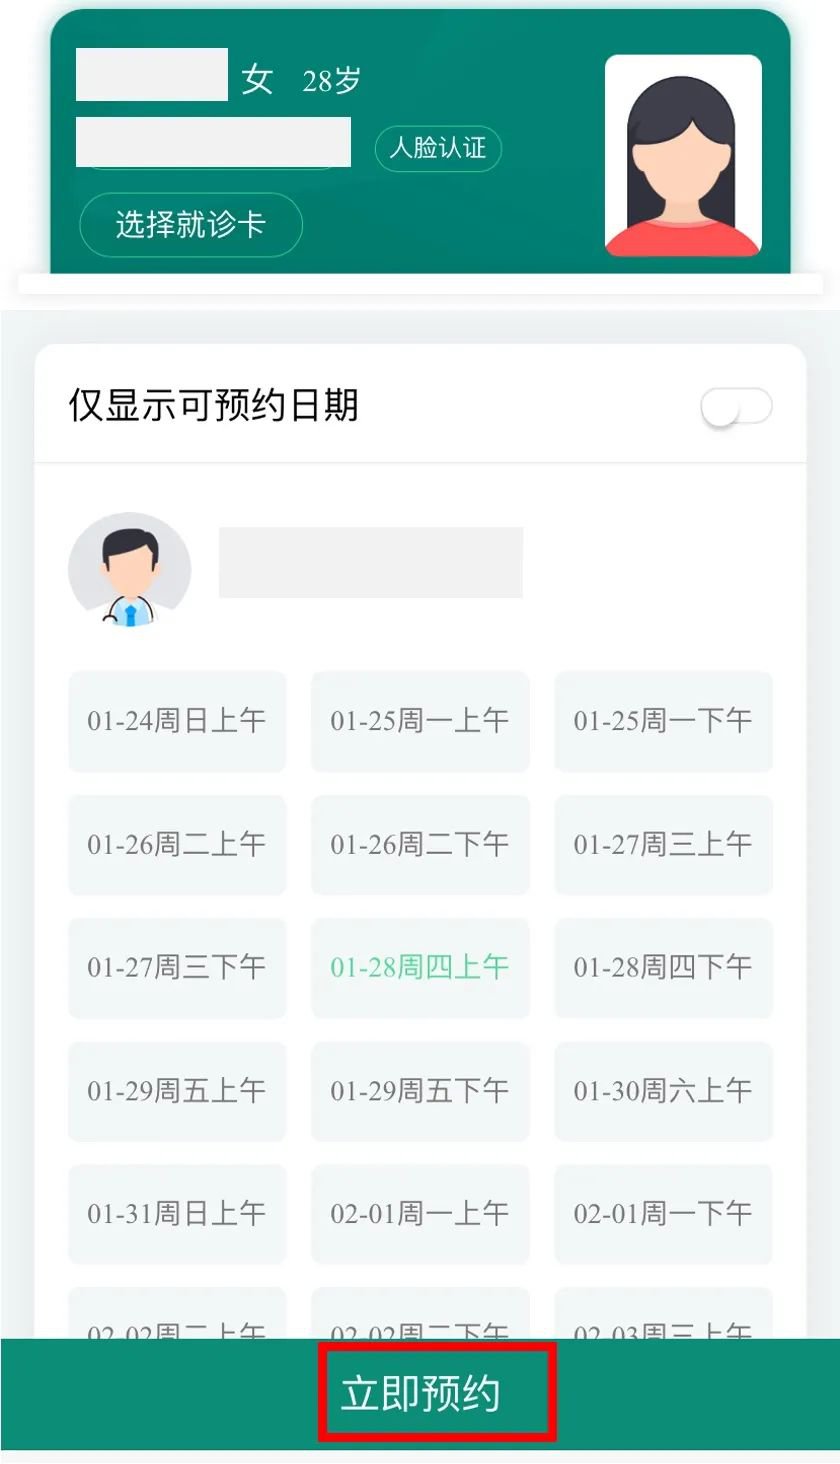
Task: Select the 01-26周二下午 slot
Action: 420,845
